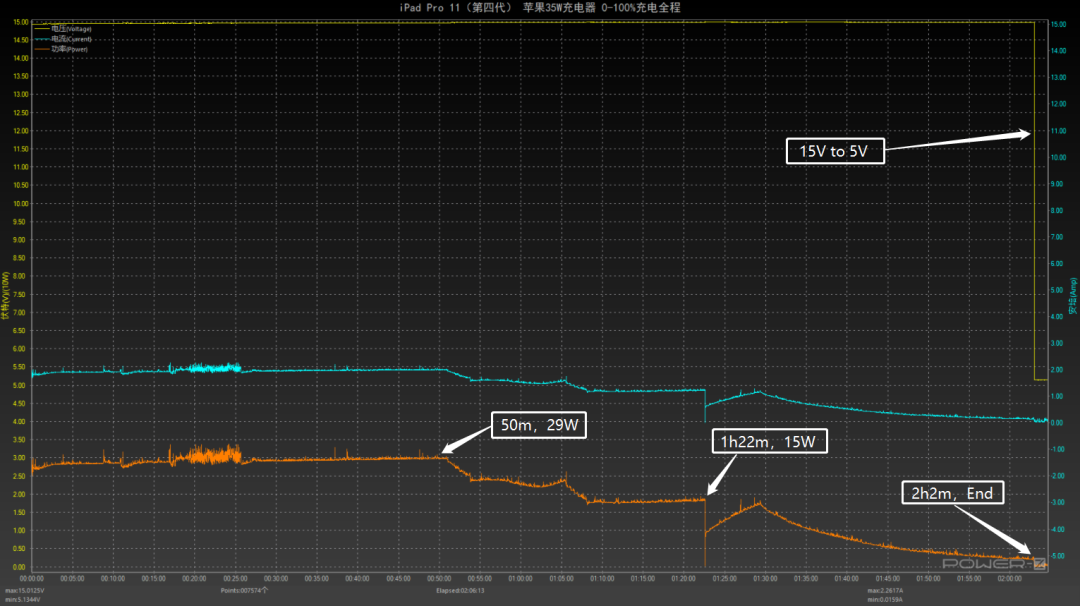Viewport: 1080px width, 606px height.
Task: Toggle the Power series in the legend
Action: pos(61,50)
